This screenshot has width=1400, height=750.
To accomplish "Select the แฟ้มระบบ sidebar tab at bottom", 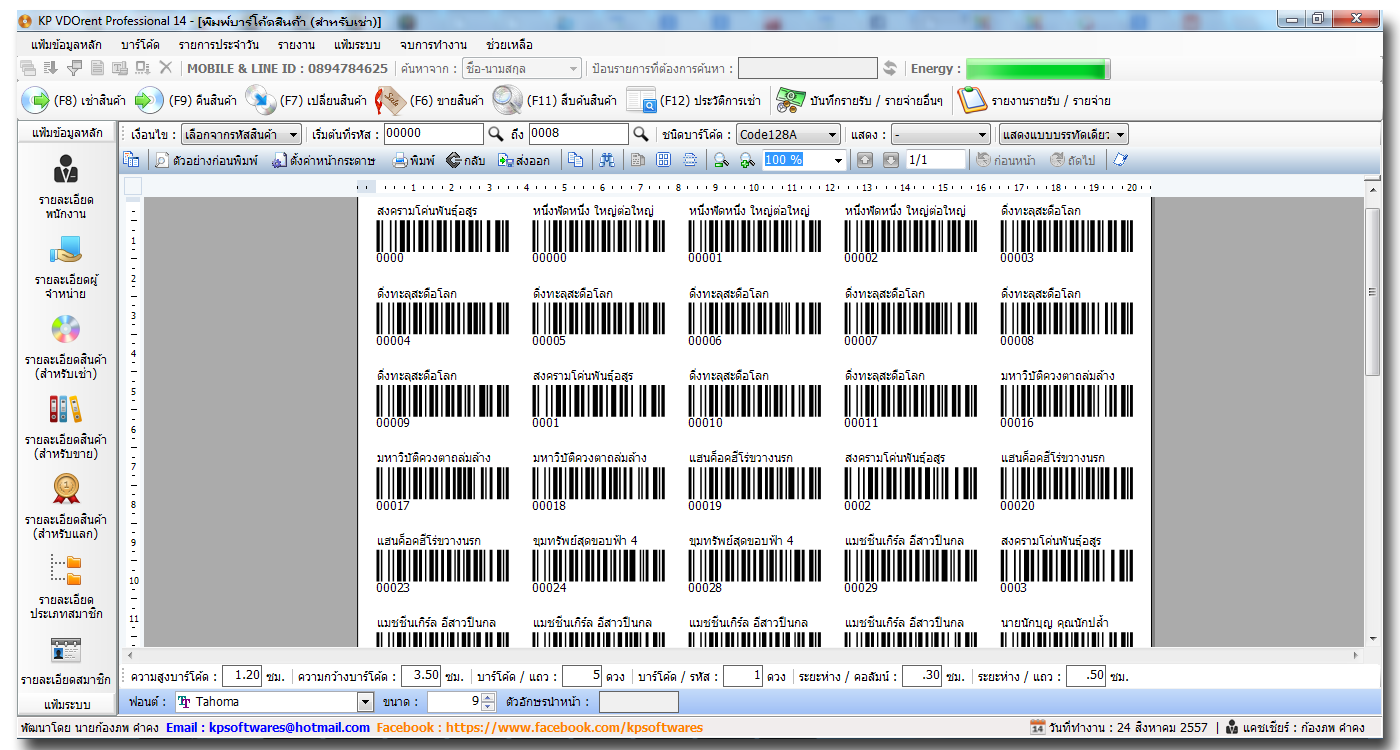I will coord(67,704).
